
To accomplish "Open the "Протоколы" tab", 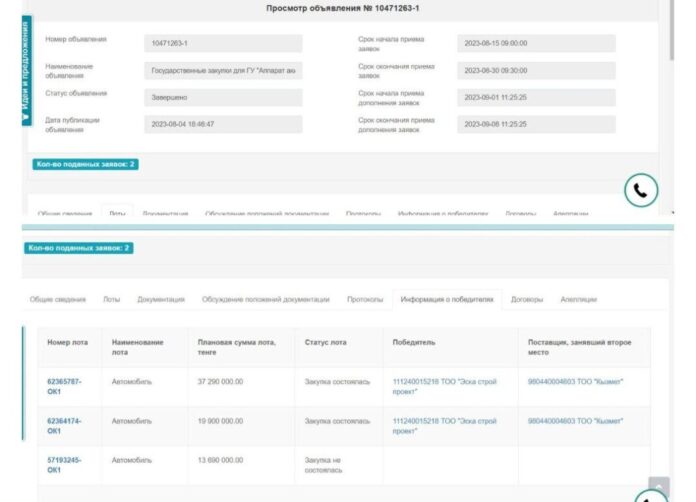I will pyautogui.click(x=364, y=299).
